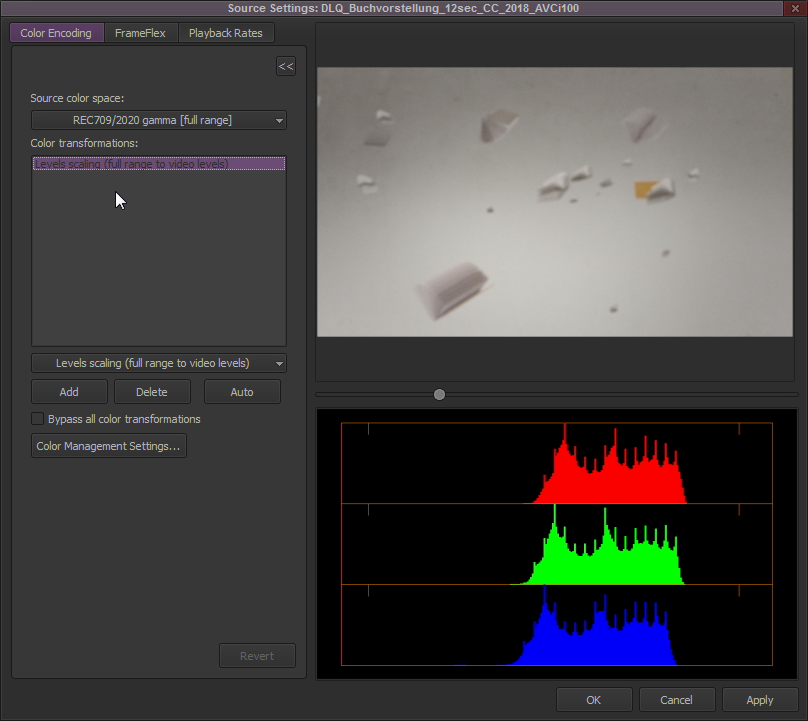Switch to the FrameFlex tab
Viewport: 808px width, 721px height.
click(140, 32)
